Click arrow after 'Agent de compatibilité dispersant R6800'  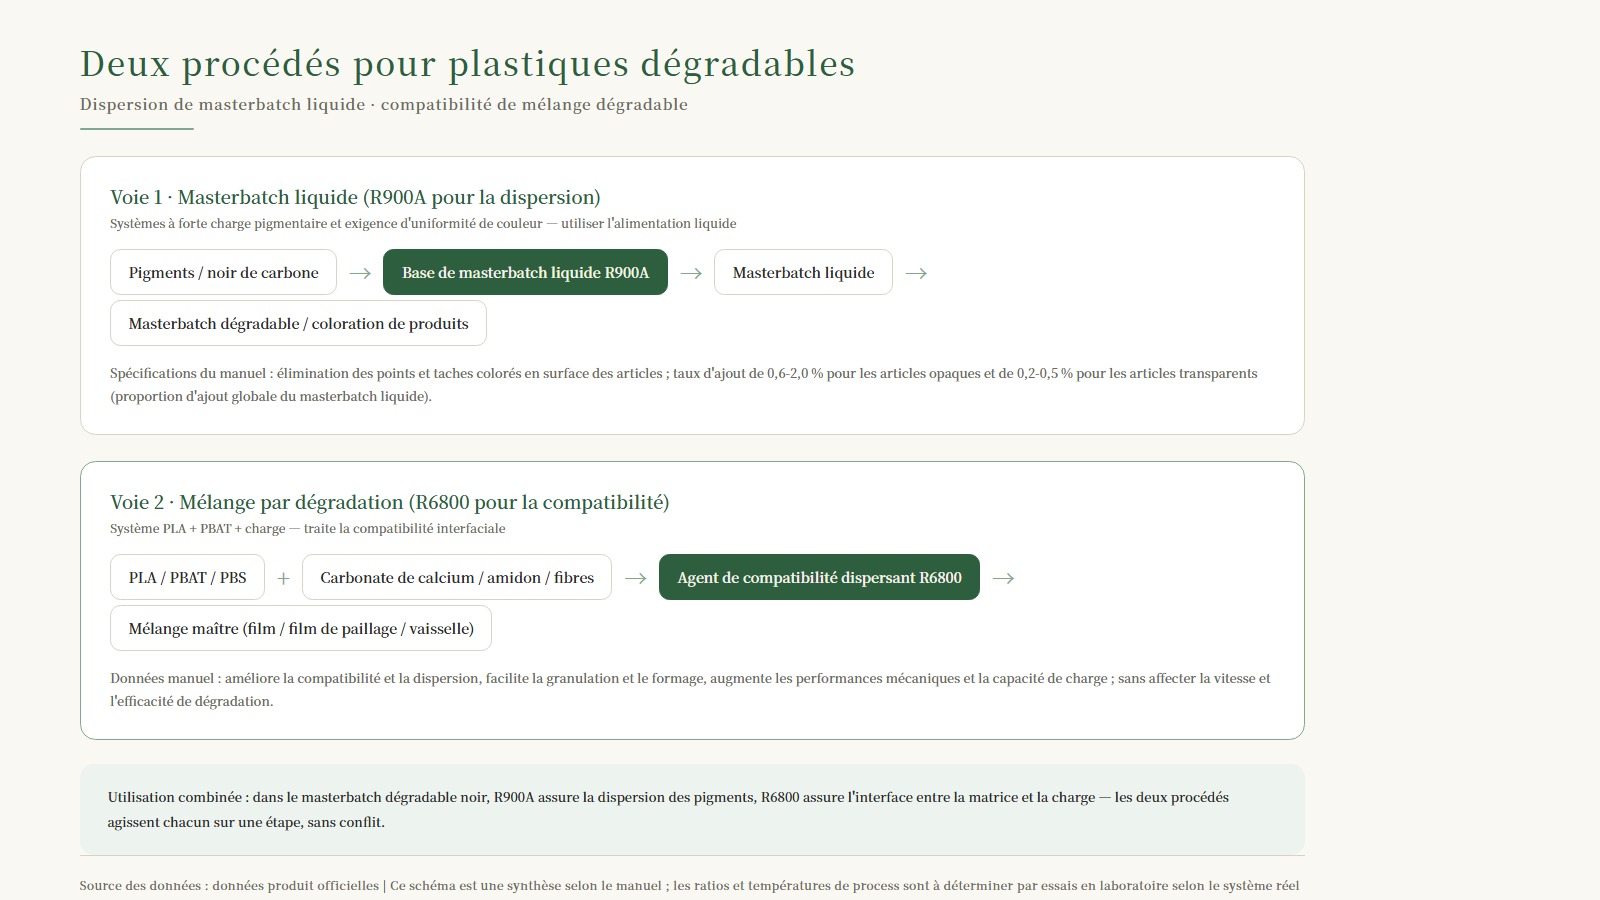tap(1003, 578)
